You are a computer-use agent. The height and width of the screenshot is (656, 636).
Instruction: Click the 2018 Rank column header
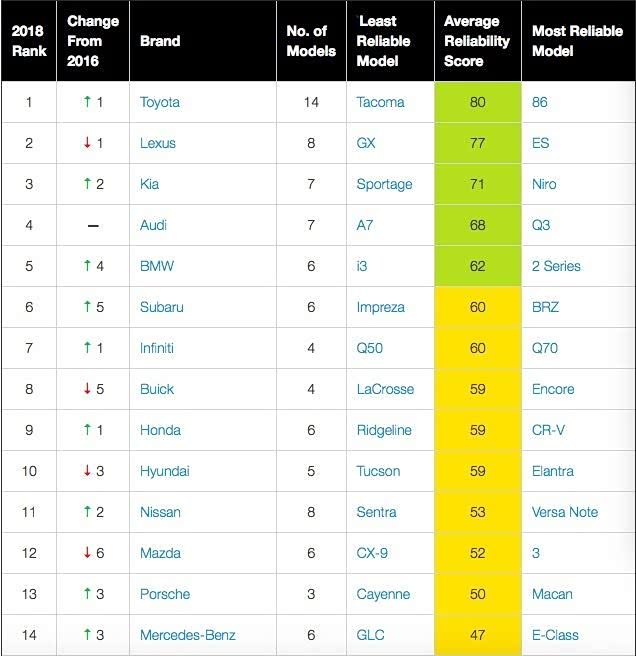coord(28,41)
